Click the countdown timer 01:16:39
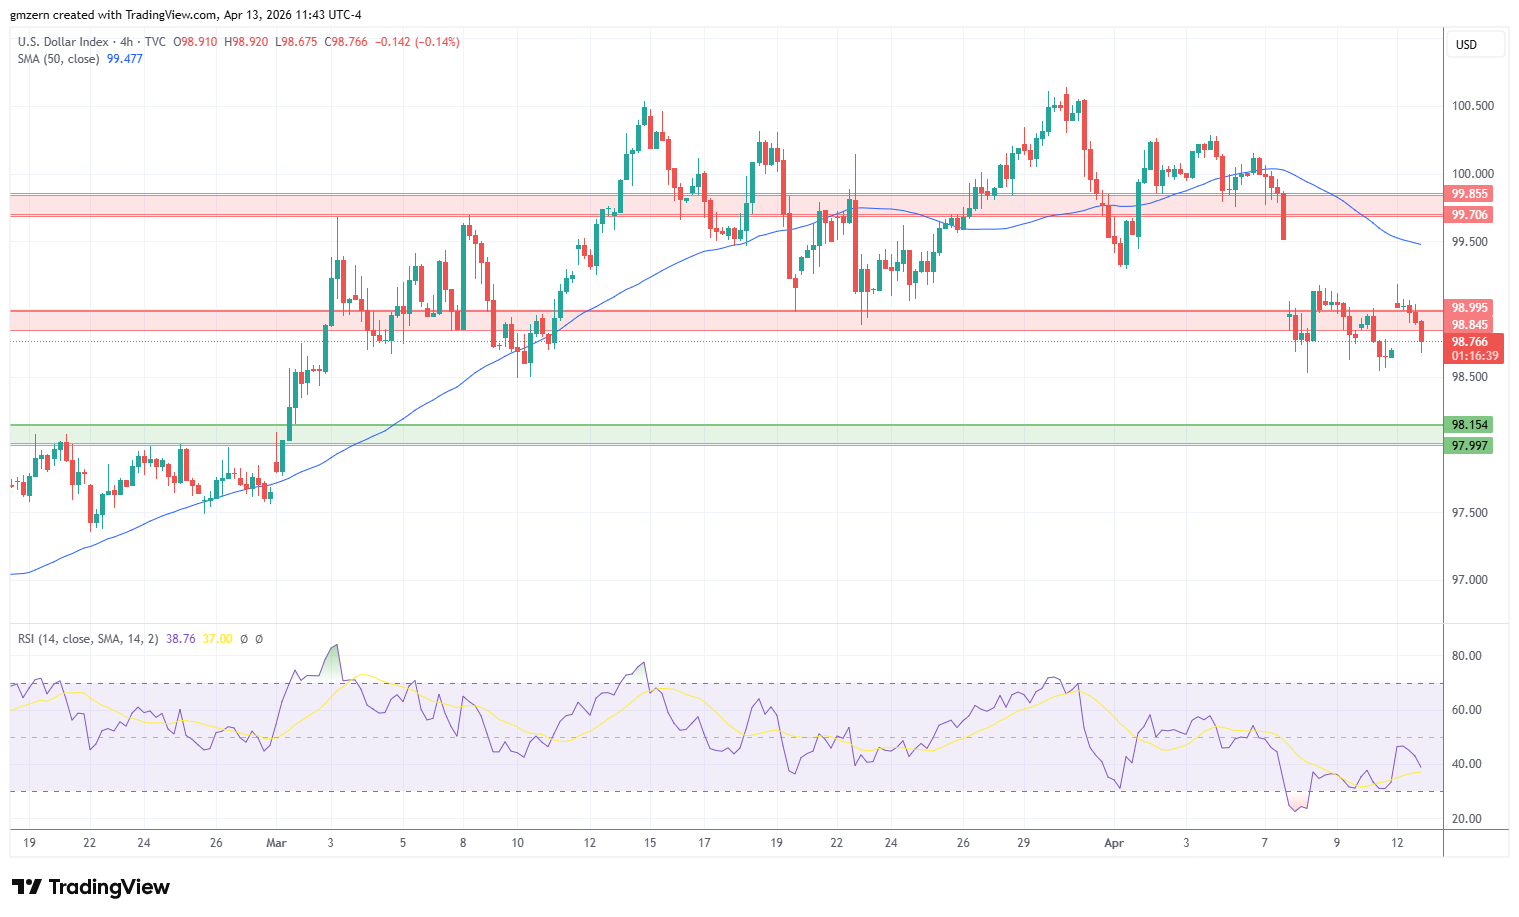The image size is (1519, 917). (x=1475, y=356)
